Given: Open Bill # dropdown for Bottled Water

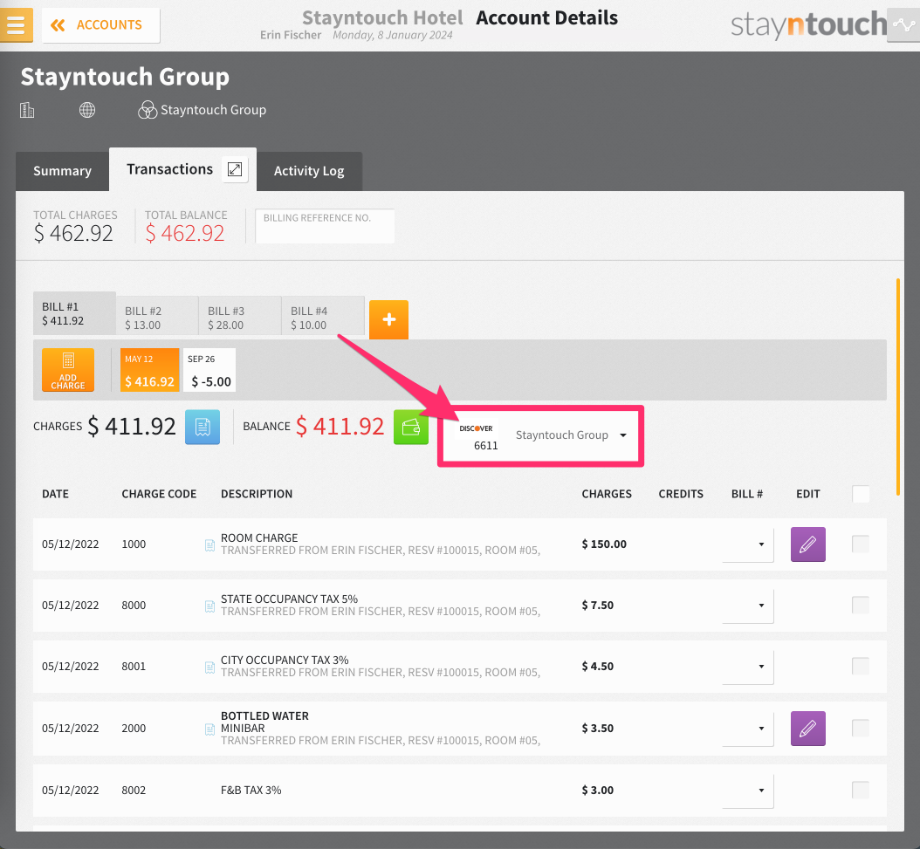Looking at the screenshot, I should click(x=748, y=729).
